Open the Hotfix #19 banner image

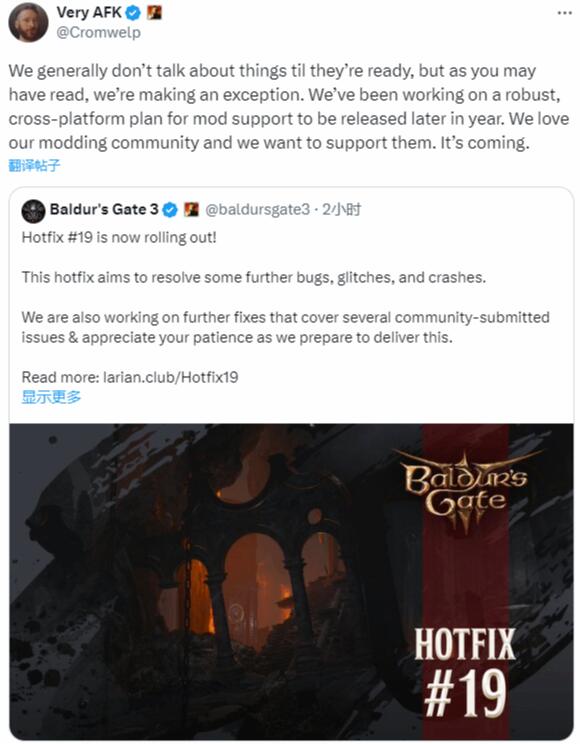pyautogui.click(x=291, y=582)
